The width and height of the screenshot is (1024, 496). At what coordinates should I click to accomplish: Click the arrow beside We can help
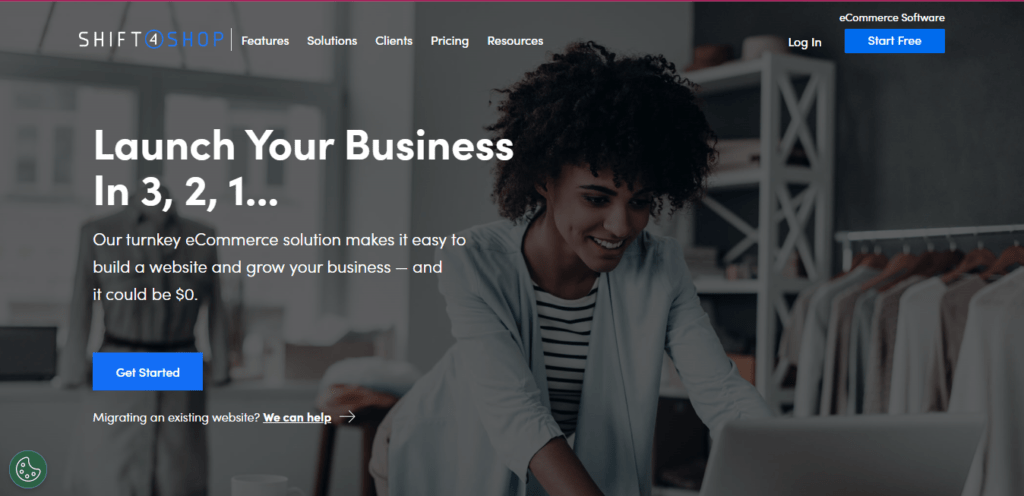coord(347,417)
